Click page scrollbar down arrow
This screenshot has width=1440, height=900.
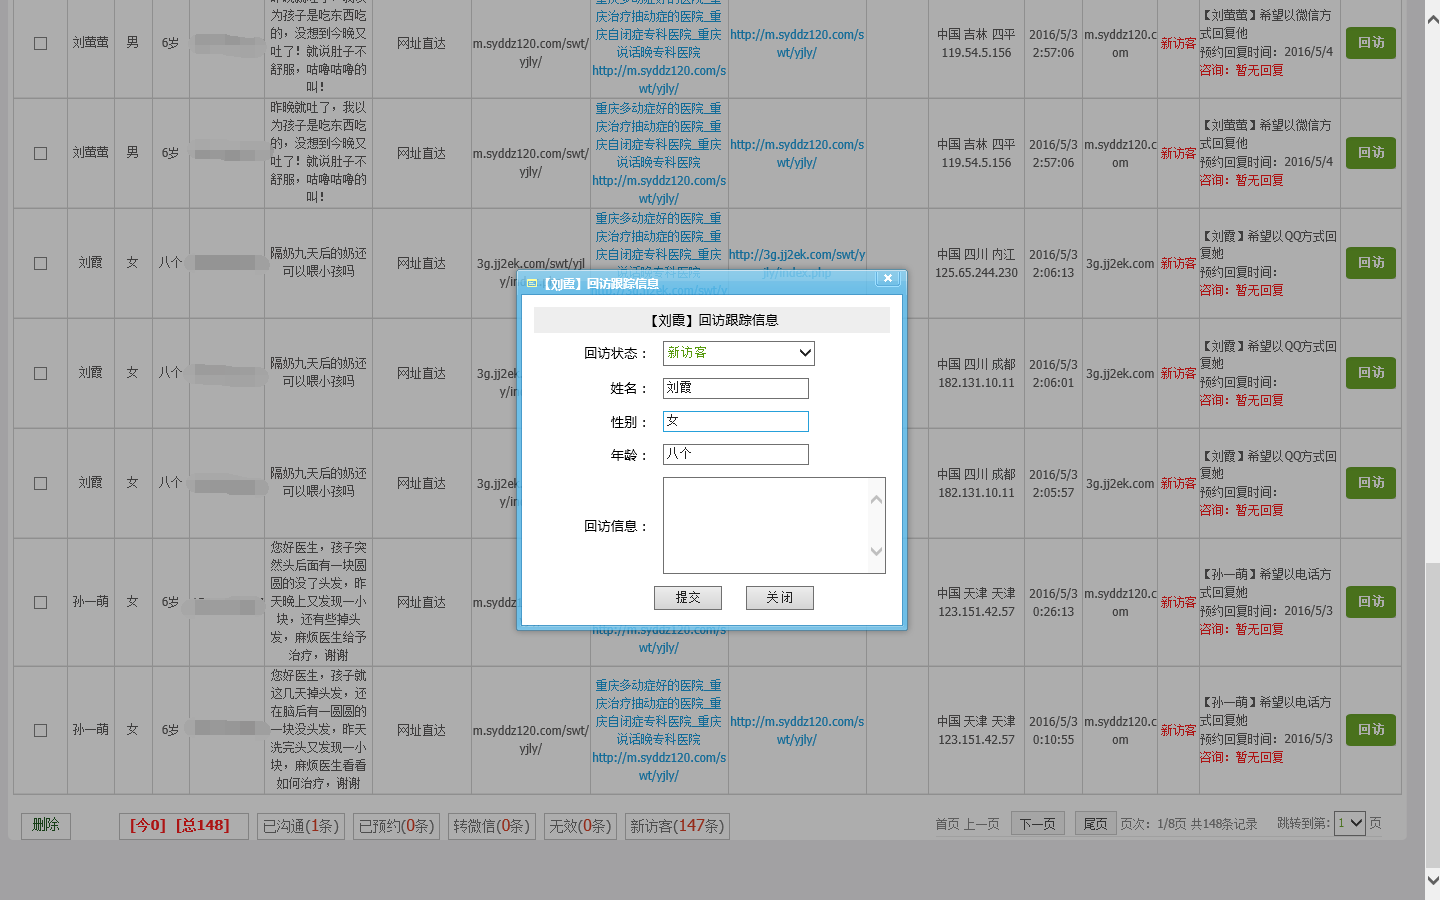pos(1432,881)
